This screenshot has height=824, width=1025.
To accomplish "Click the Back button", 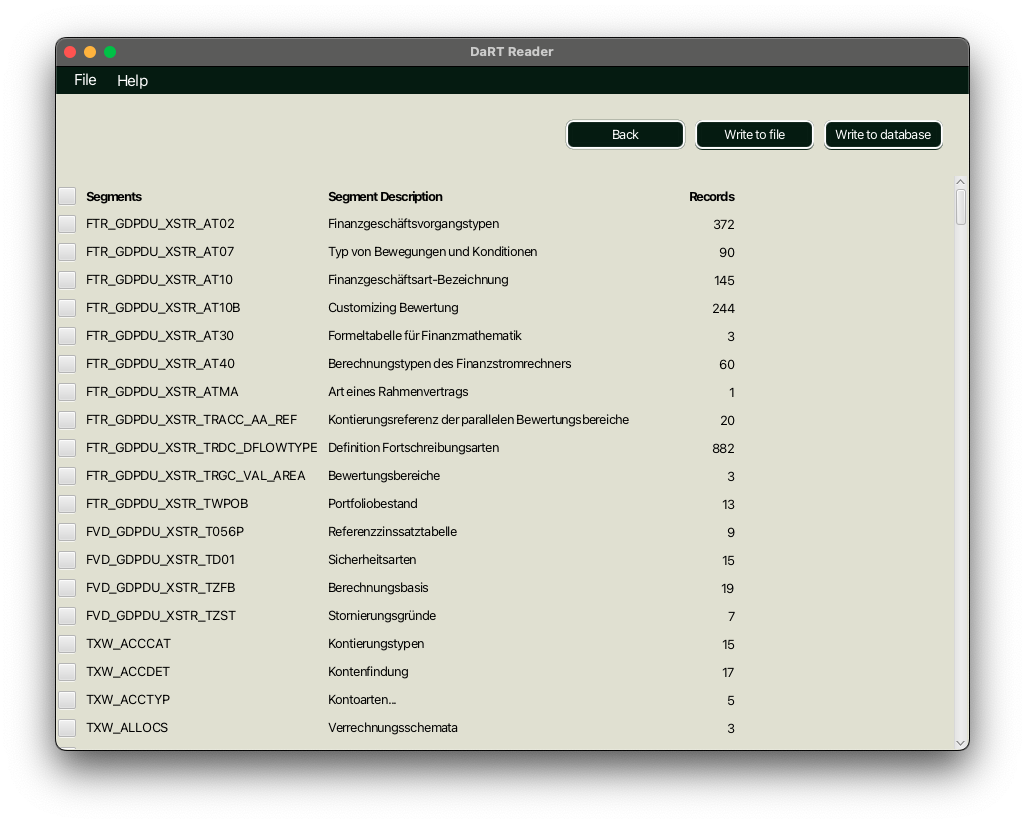I will point(625,135).
